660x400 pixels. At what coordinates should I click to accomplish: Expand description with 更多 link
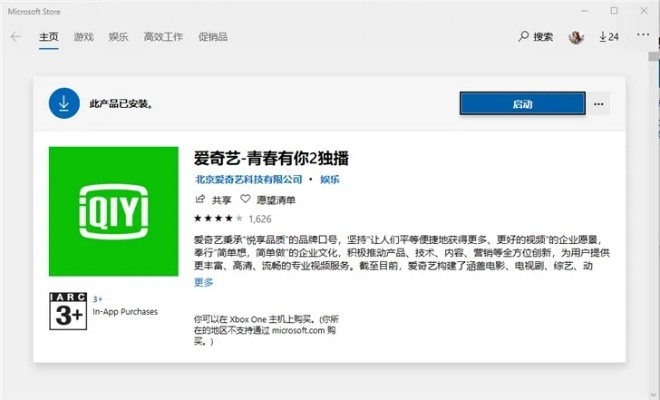tap(203, 282)
